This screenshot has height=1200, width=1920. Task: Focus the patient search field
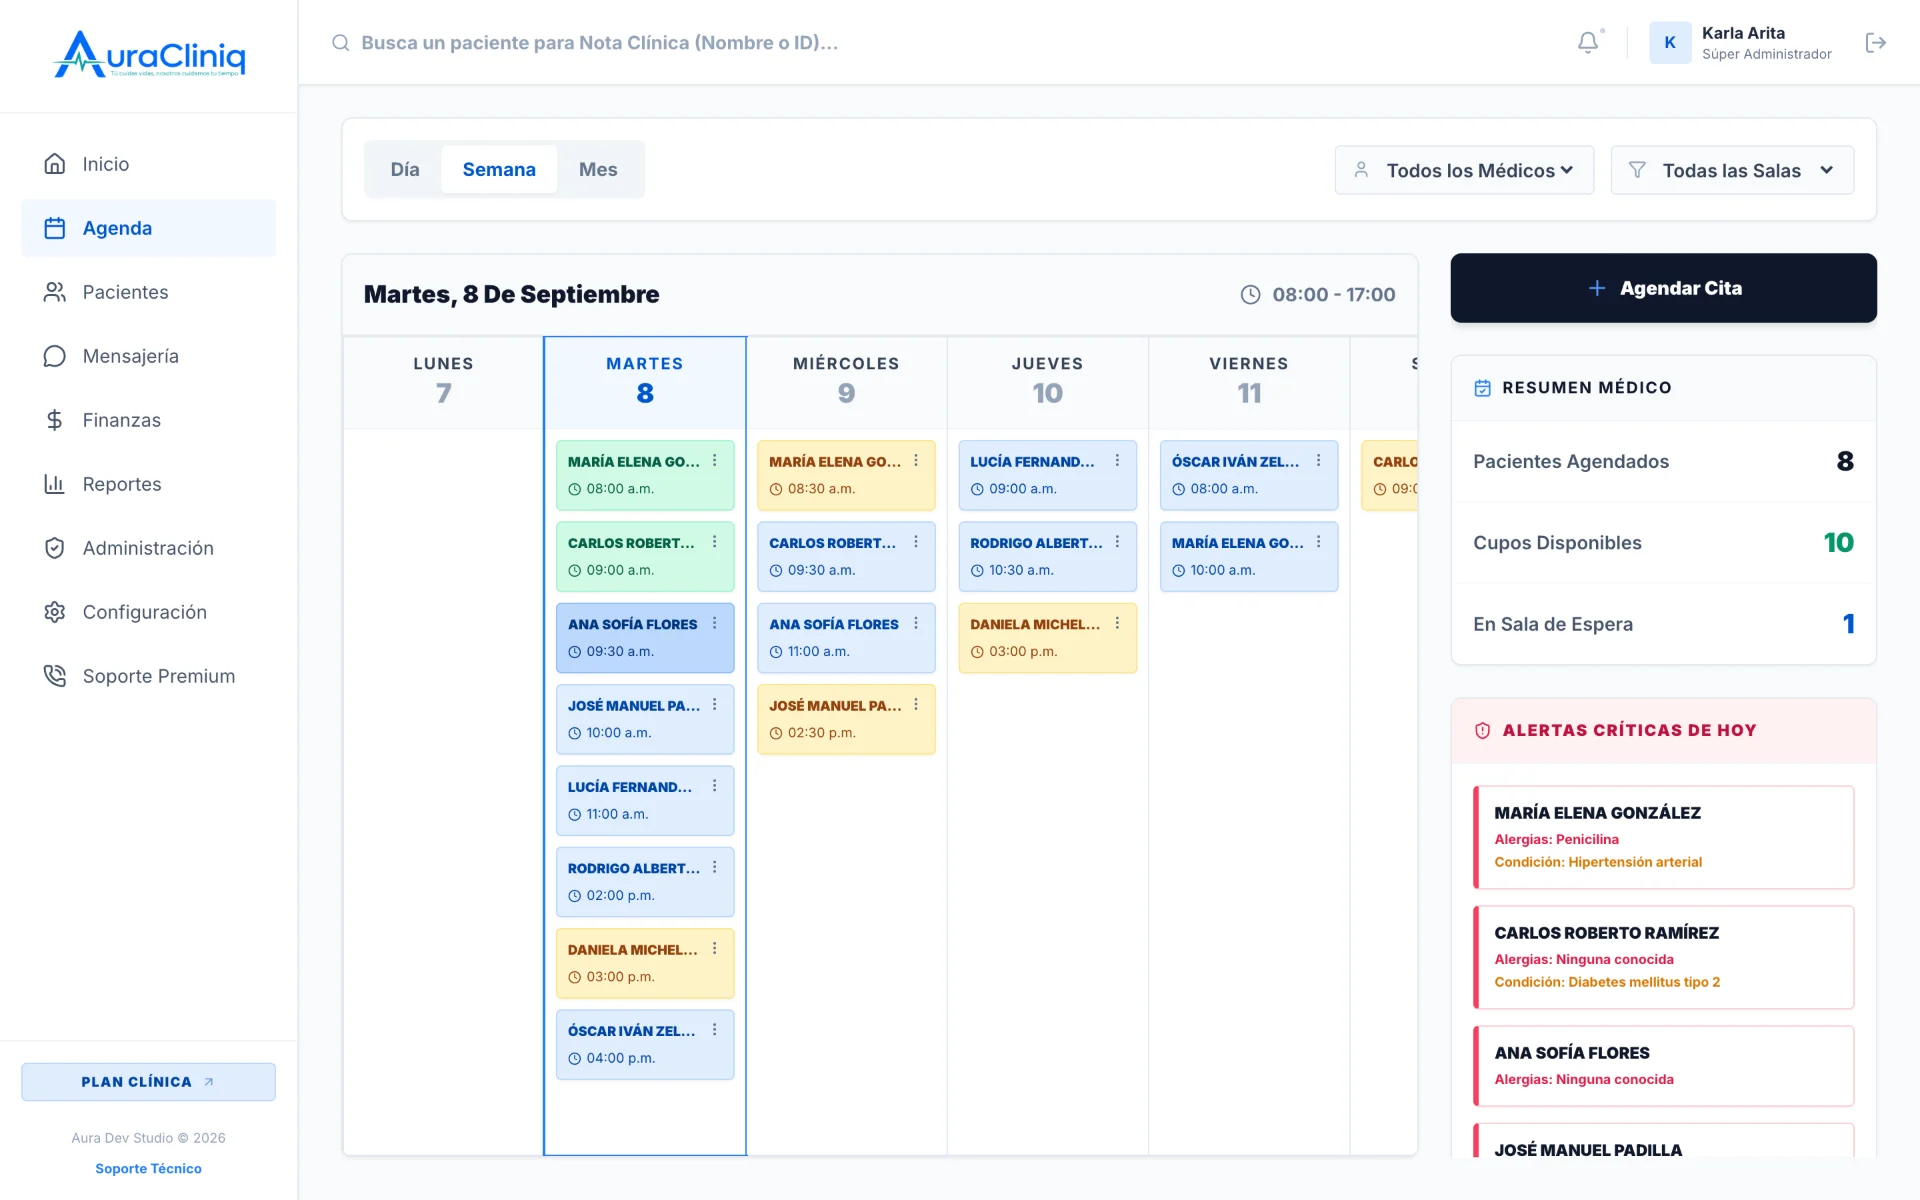click(600, 42)
